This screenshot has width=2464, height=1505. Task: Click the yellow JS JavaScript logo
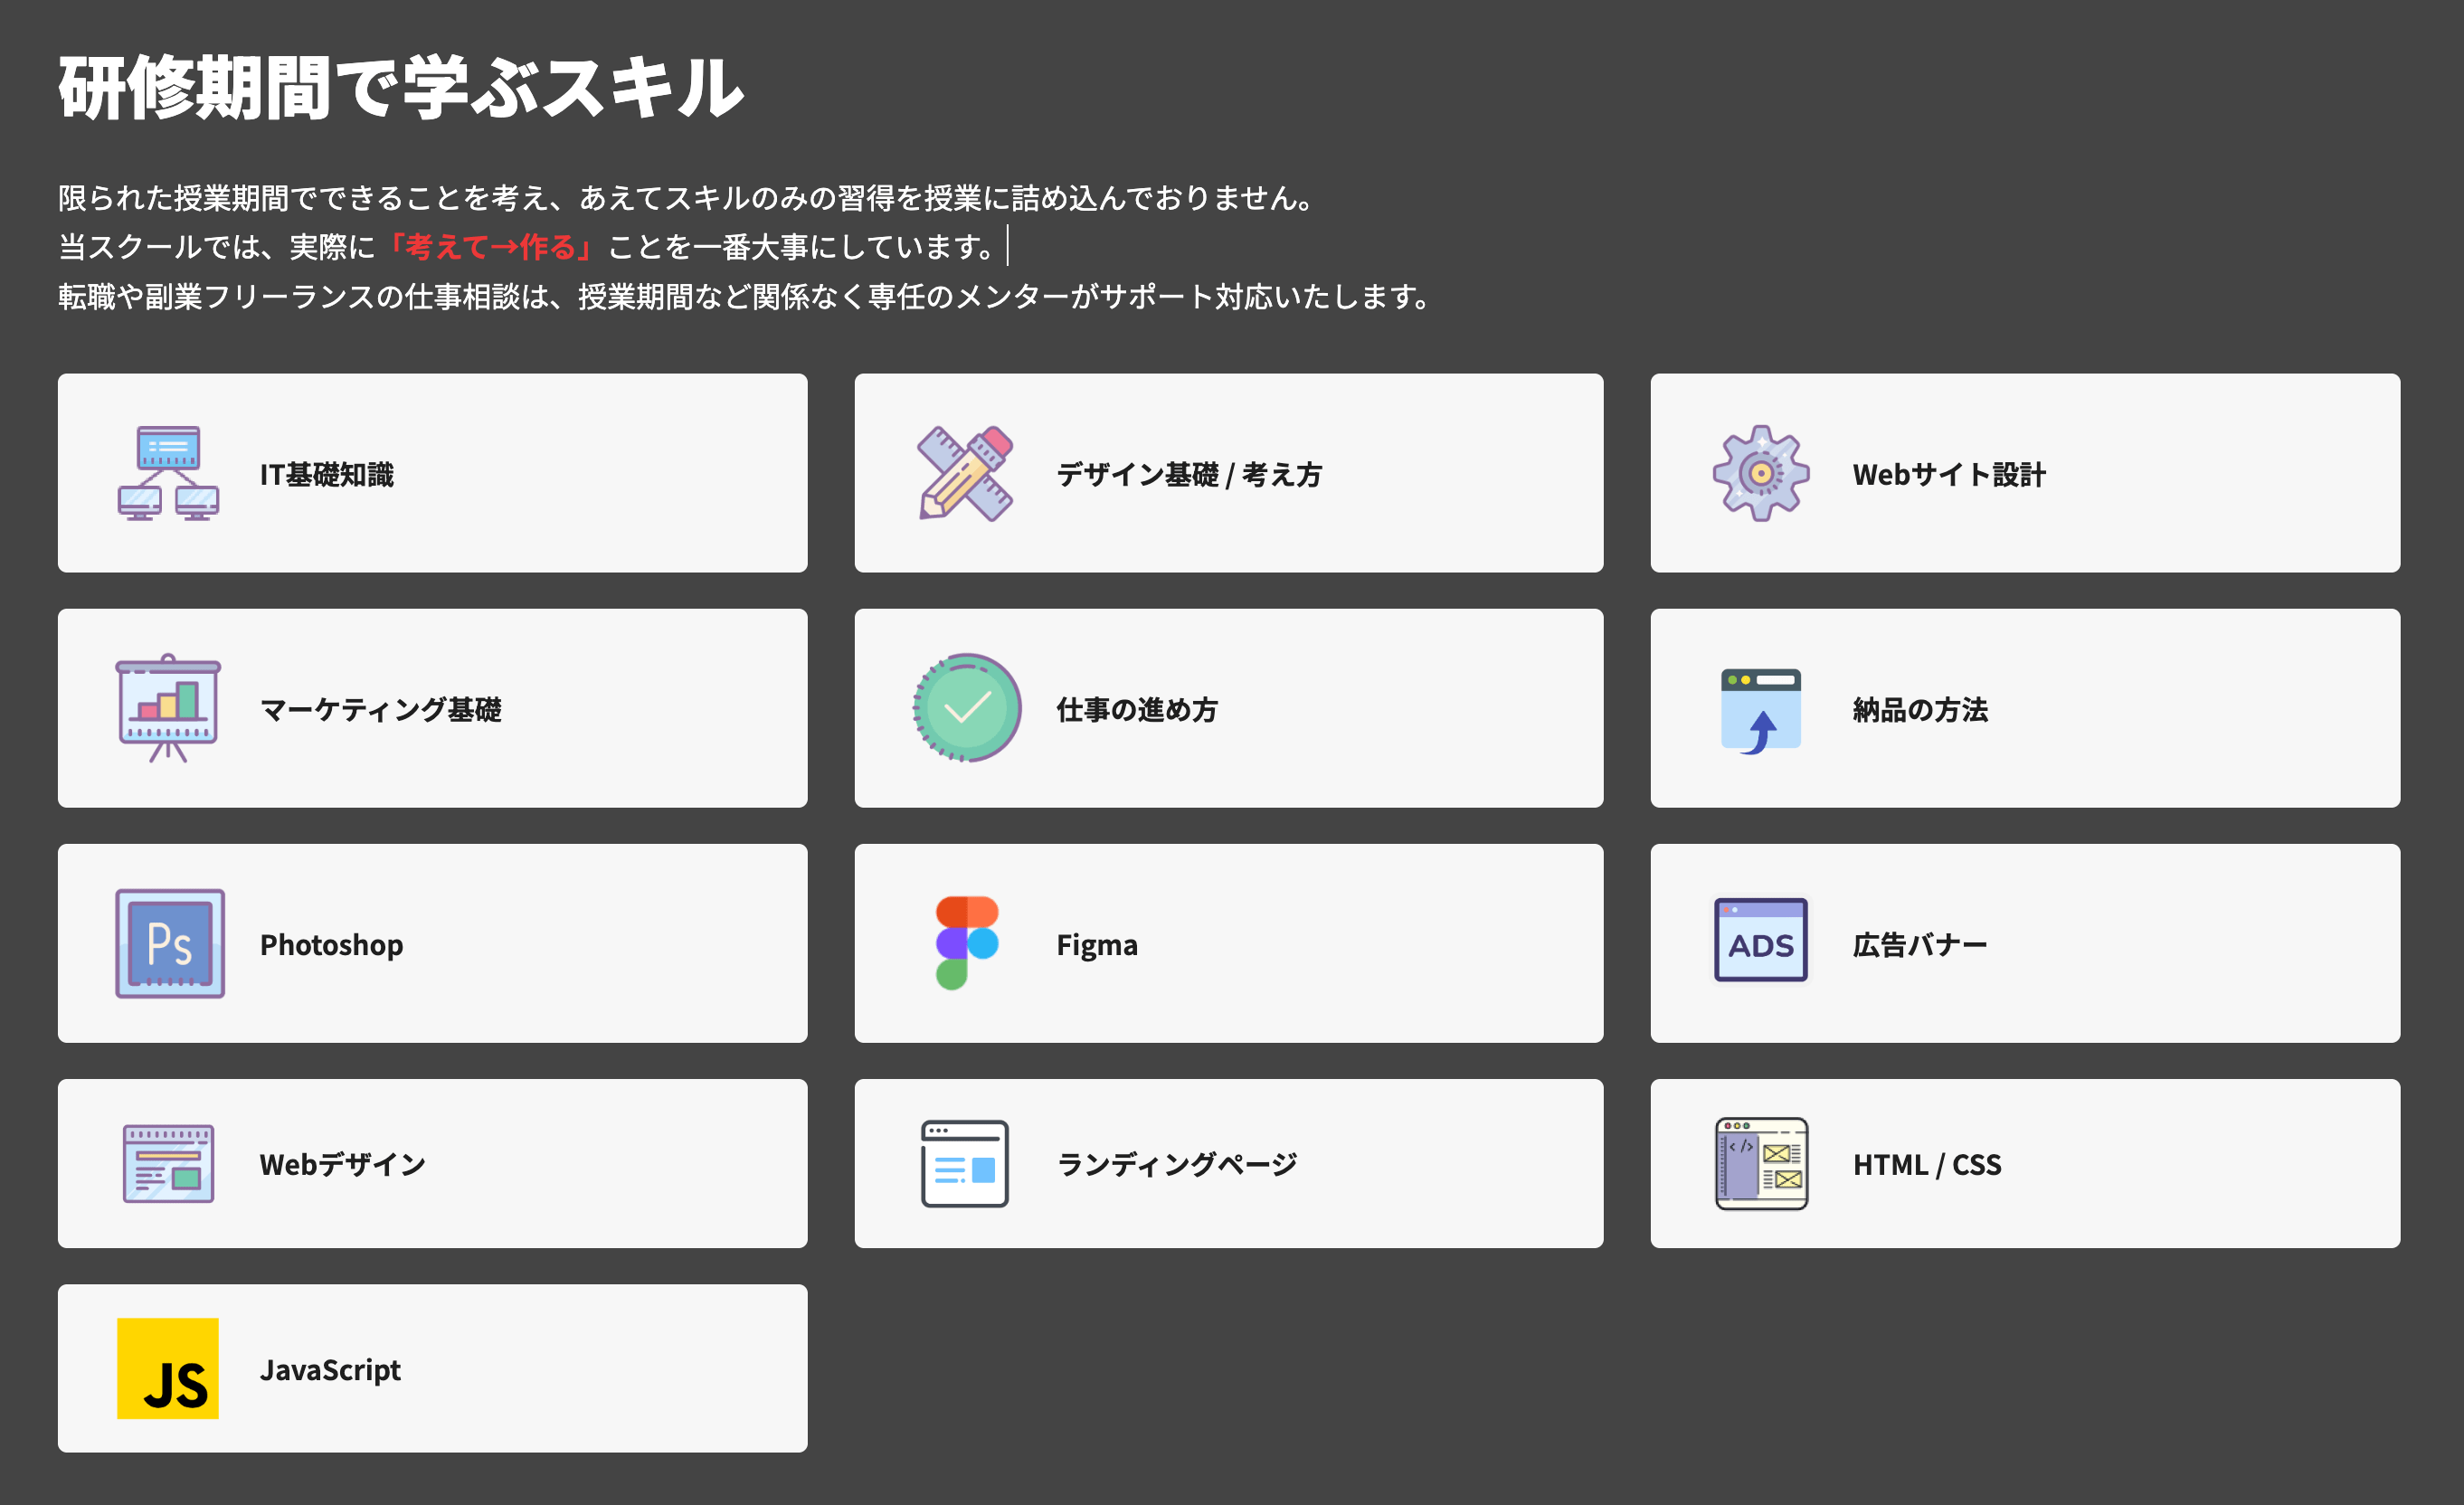coord(168,1368)
